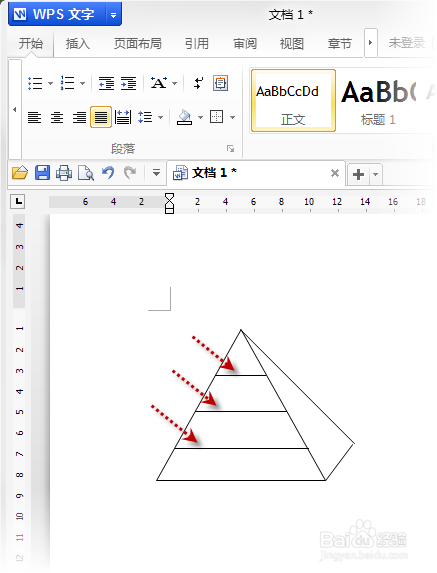The width and height of the screenshot is (437, 573).
Task: Apply numbered list formatting
Action: coord(68,83)
